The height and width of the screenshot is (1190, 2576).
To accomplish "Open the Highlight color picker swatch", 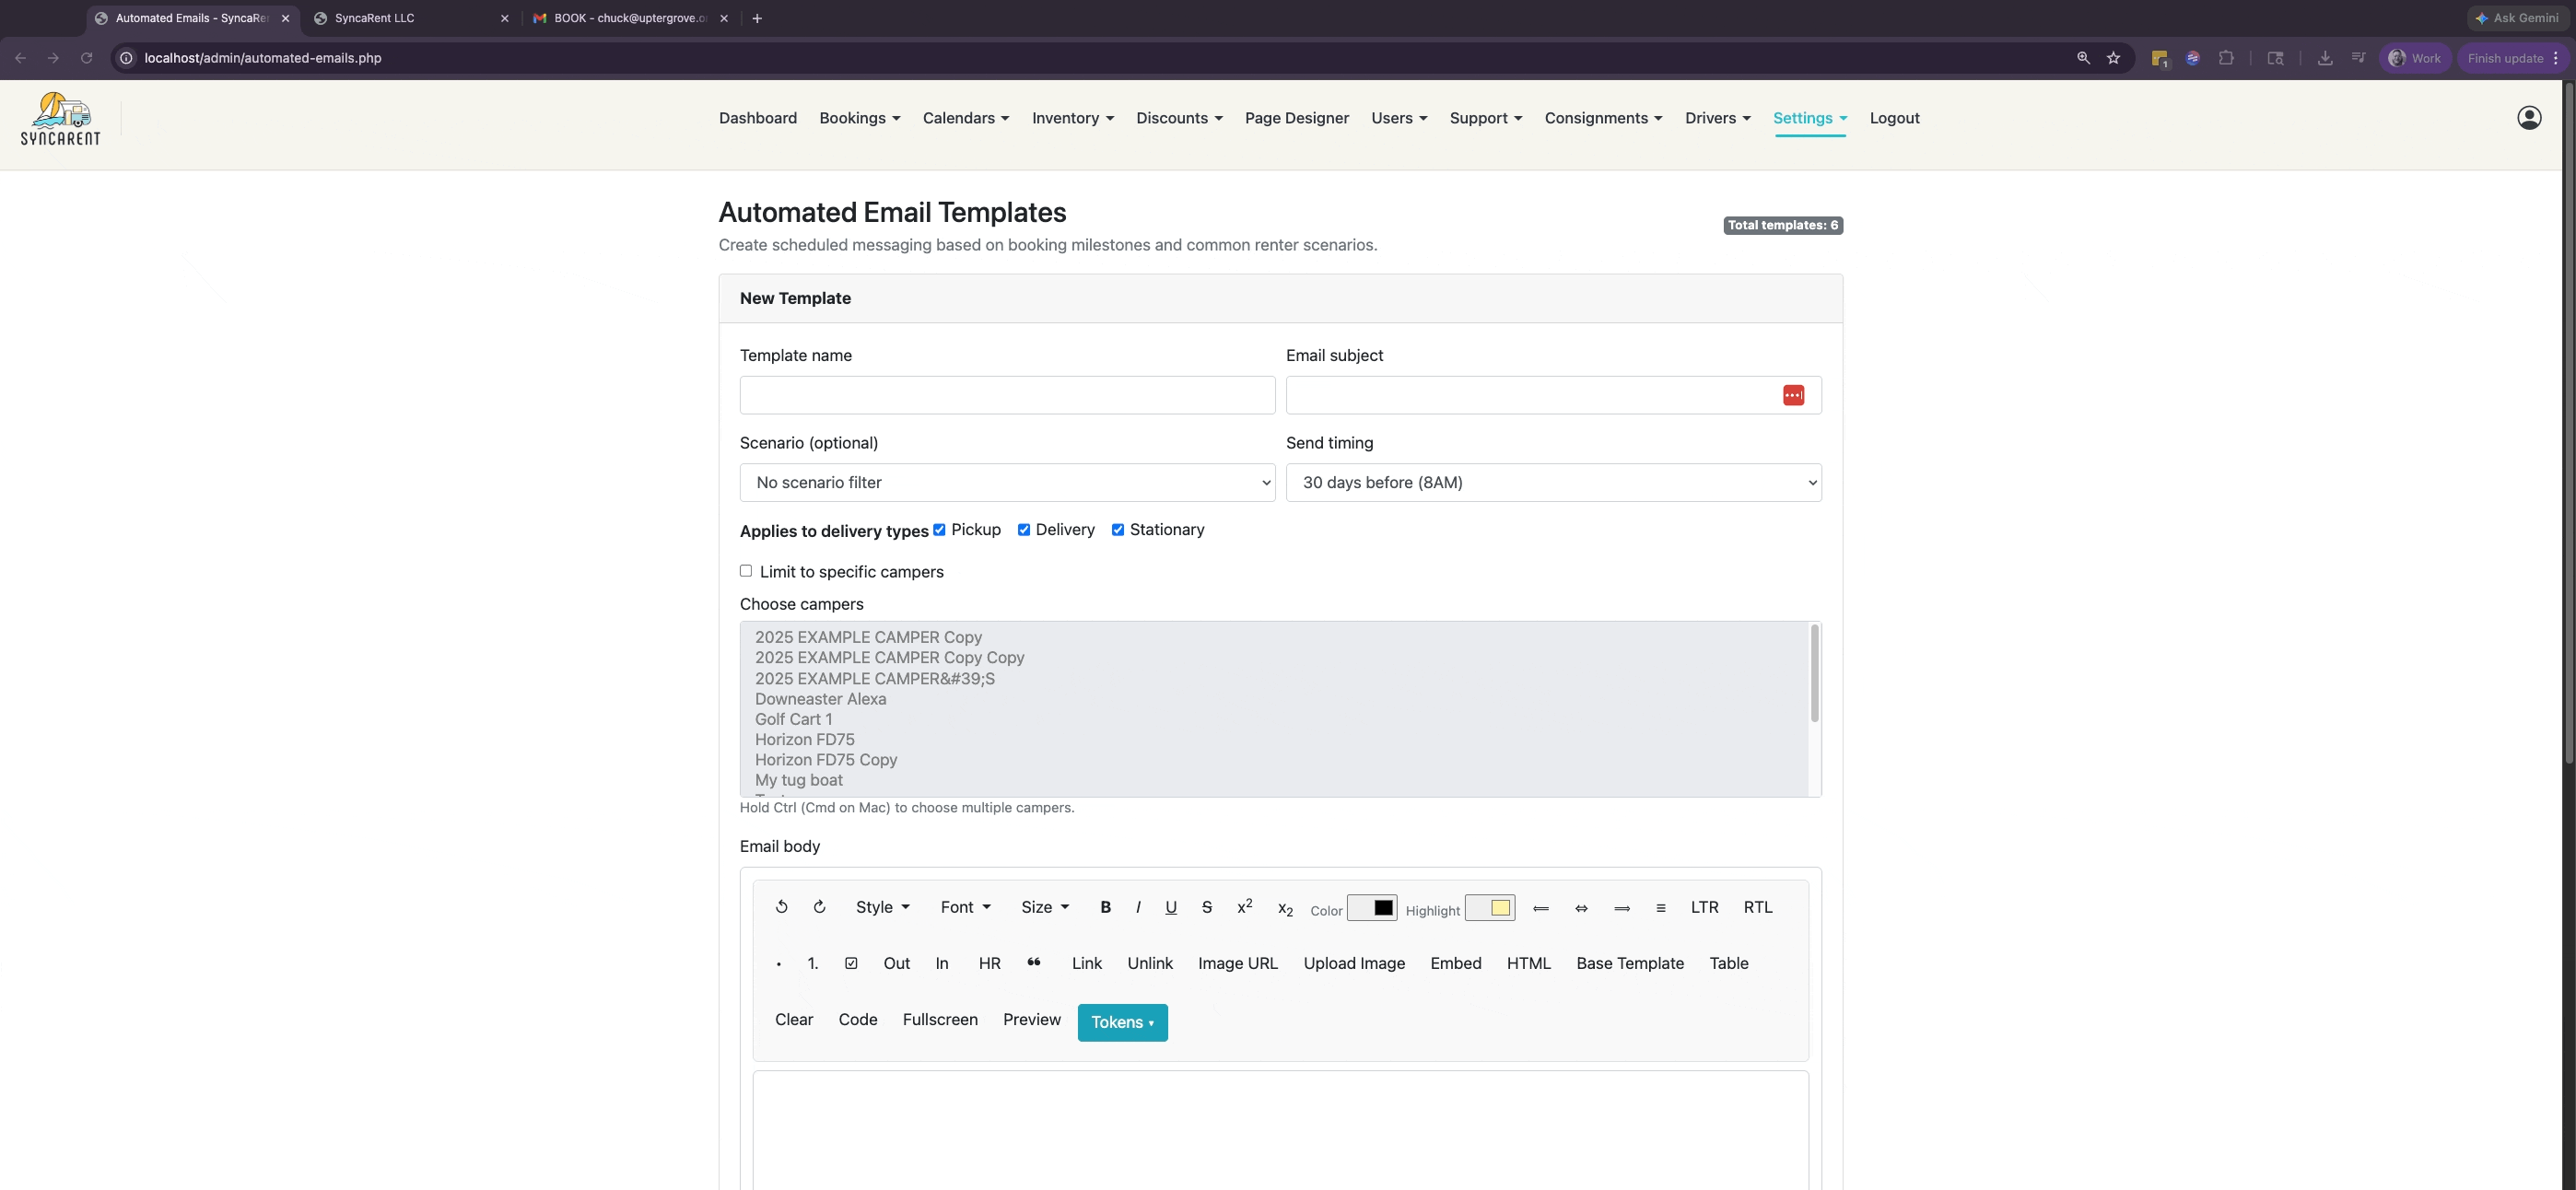I will click(1489, 908).
